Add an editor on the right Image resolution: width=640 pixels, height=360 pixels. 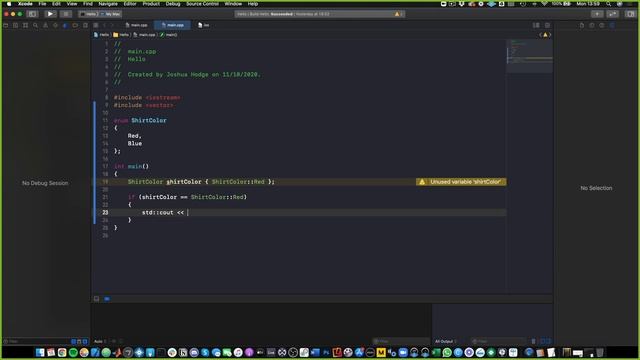click(x=547, y=25)
